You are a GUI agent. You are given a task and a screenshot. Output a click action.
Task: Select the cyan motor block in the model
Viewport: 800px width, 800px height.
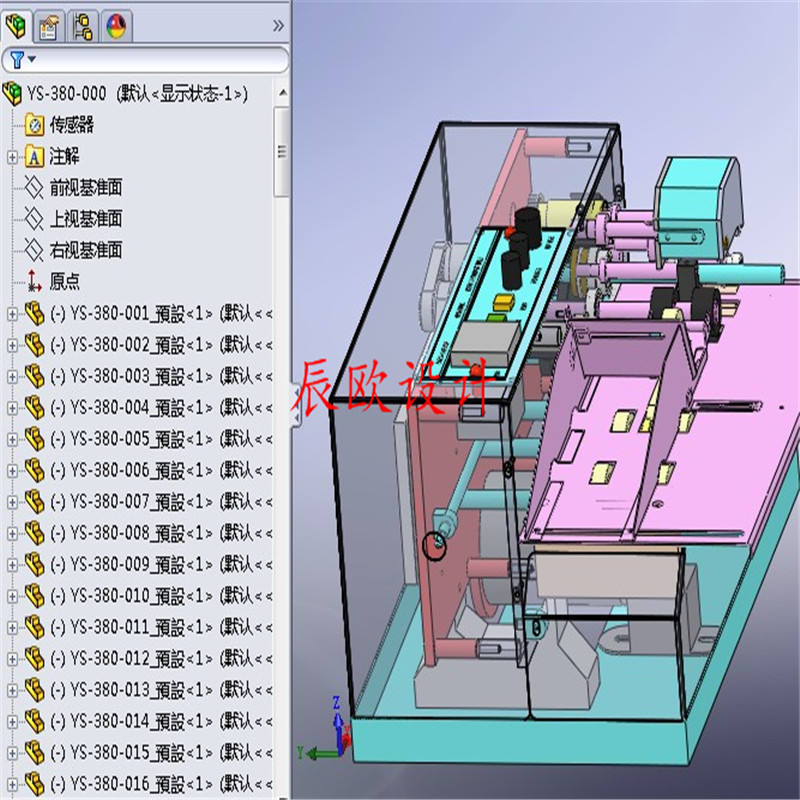(x=697, y=209)
